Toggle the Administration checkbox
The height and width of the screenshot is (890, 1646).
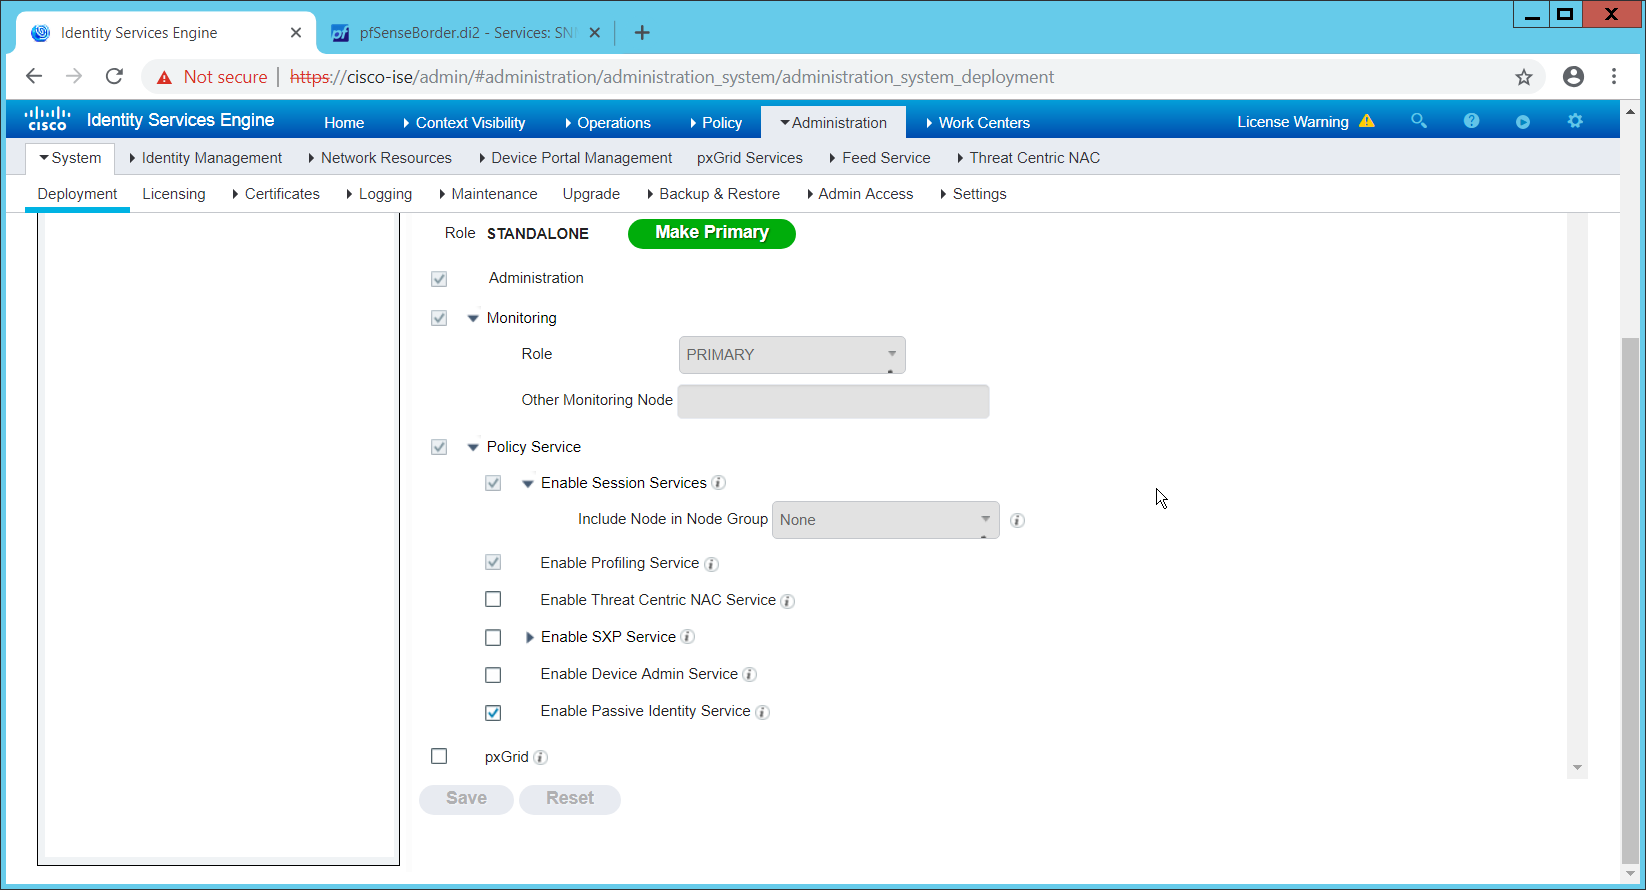439,279
